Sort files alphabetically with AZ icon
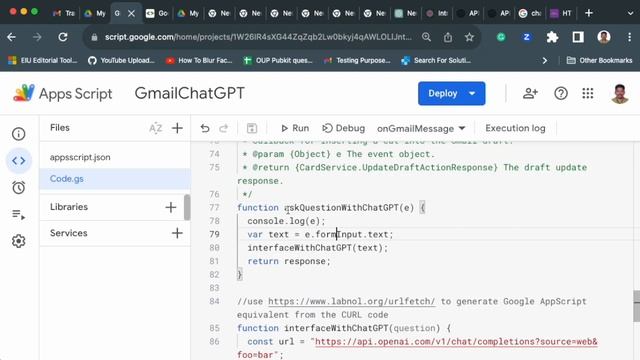This screenshot has width=640, height=360. (156, 128)
